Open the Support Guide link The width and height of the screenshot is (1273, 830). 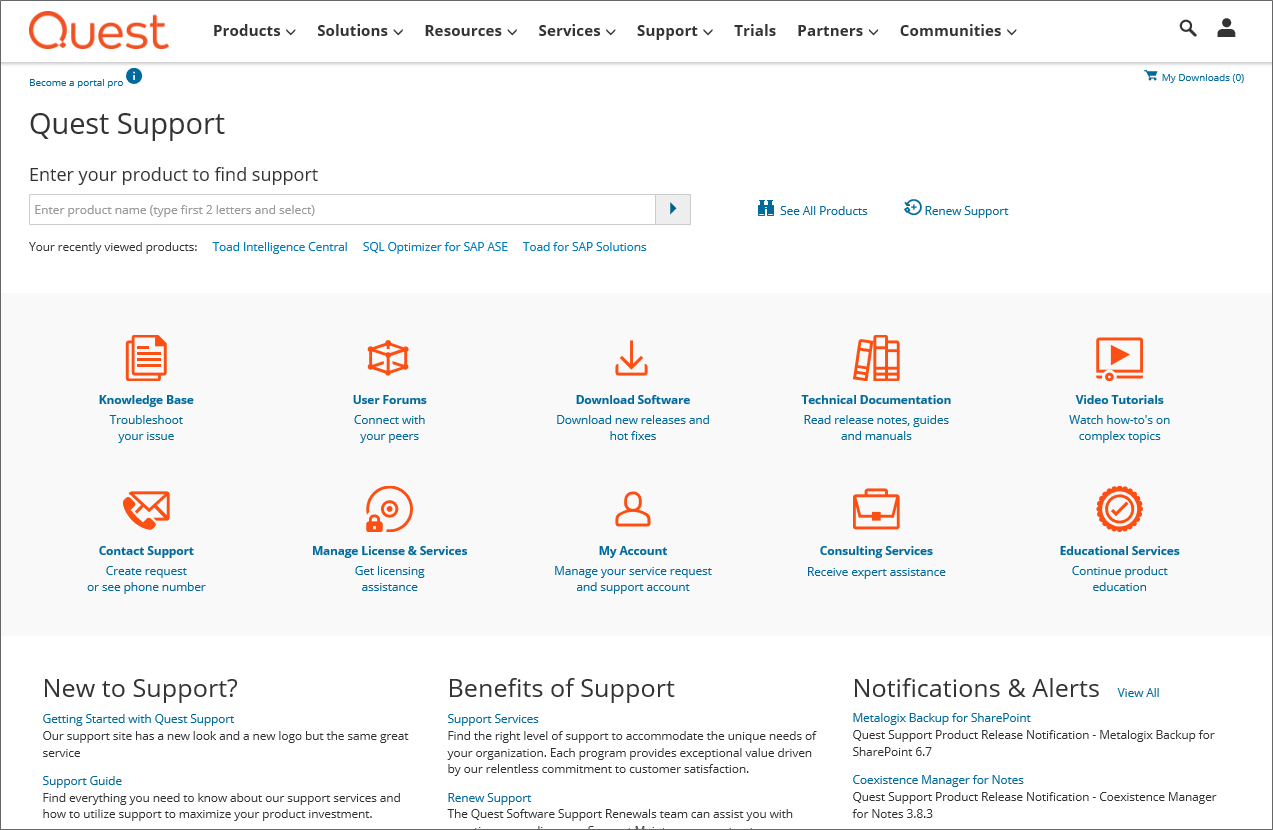[82, 781]
